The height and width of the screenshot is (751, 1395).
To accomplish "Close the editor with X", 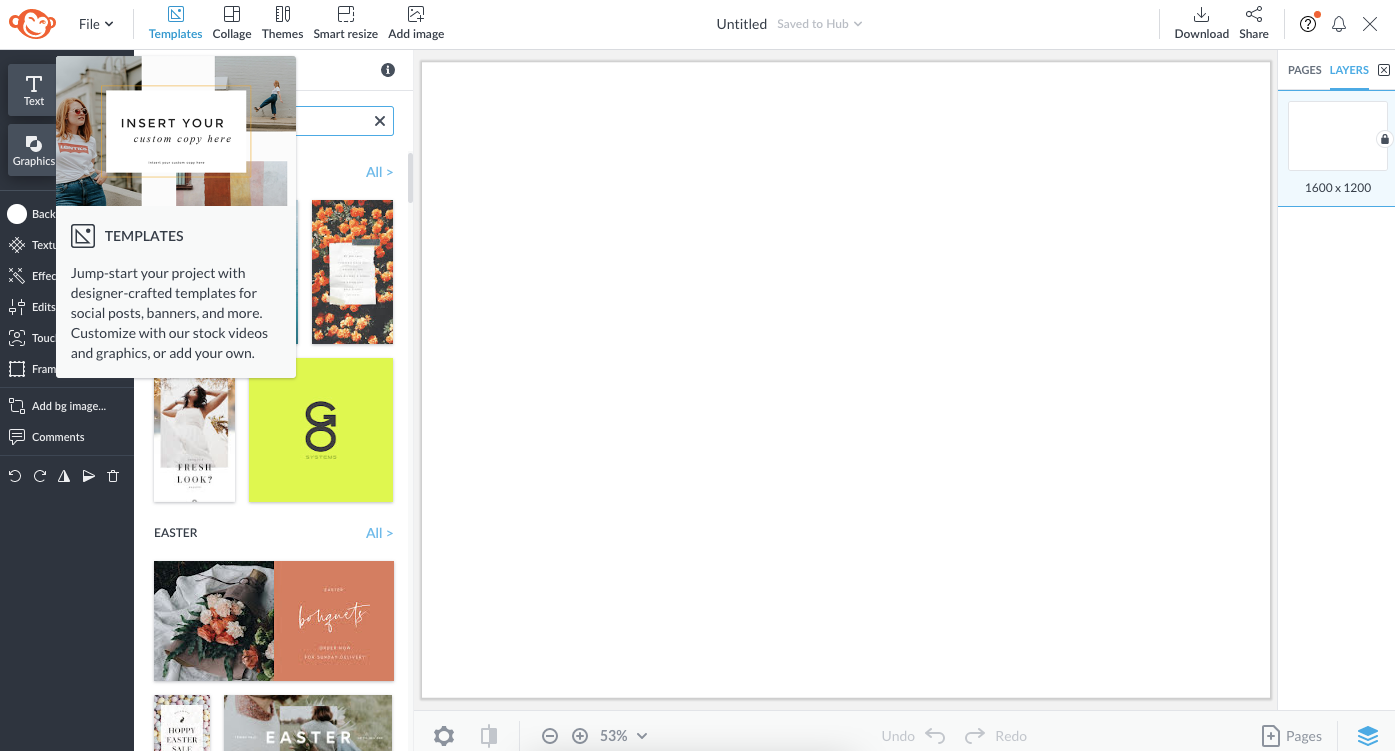I will click(1370, 24).
